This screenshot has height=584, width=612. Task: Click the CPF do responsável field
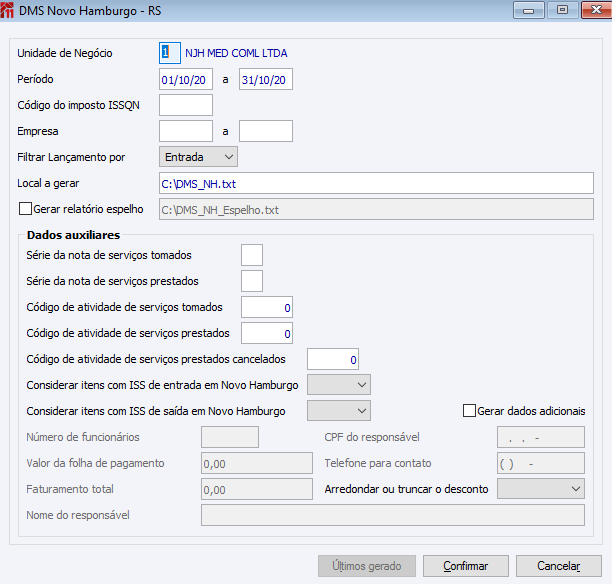point(541,437)
